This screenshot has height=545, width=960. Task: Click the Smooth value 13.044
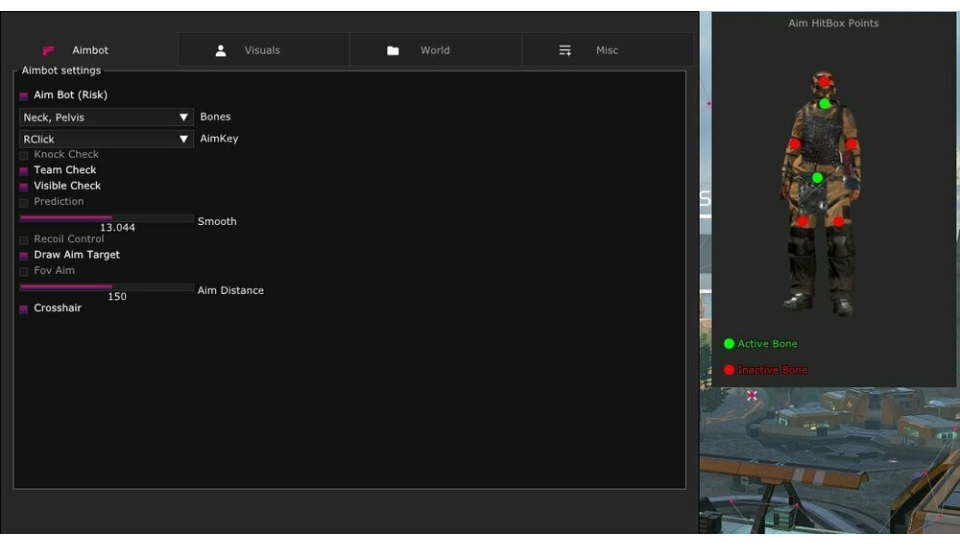coord(118,228)
